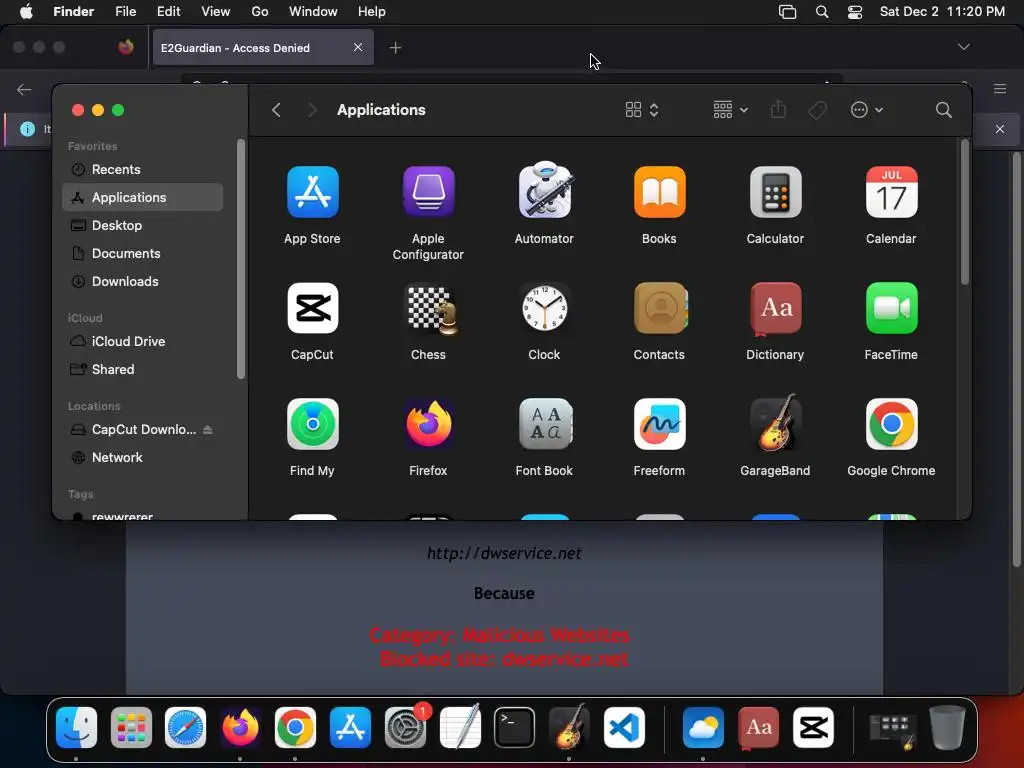Select Network under Locations
The image size is (1024, 768).
pos(142,458)
